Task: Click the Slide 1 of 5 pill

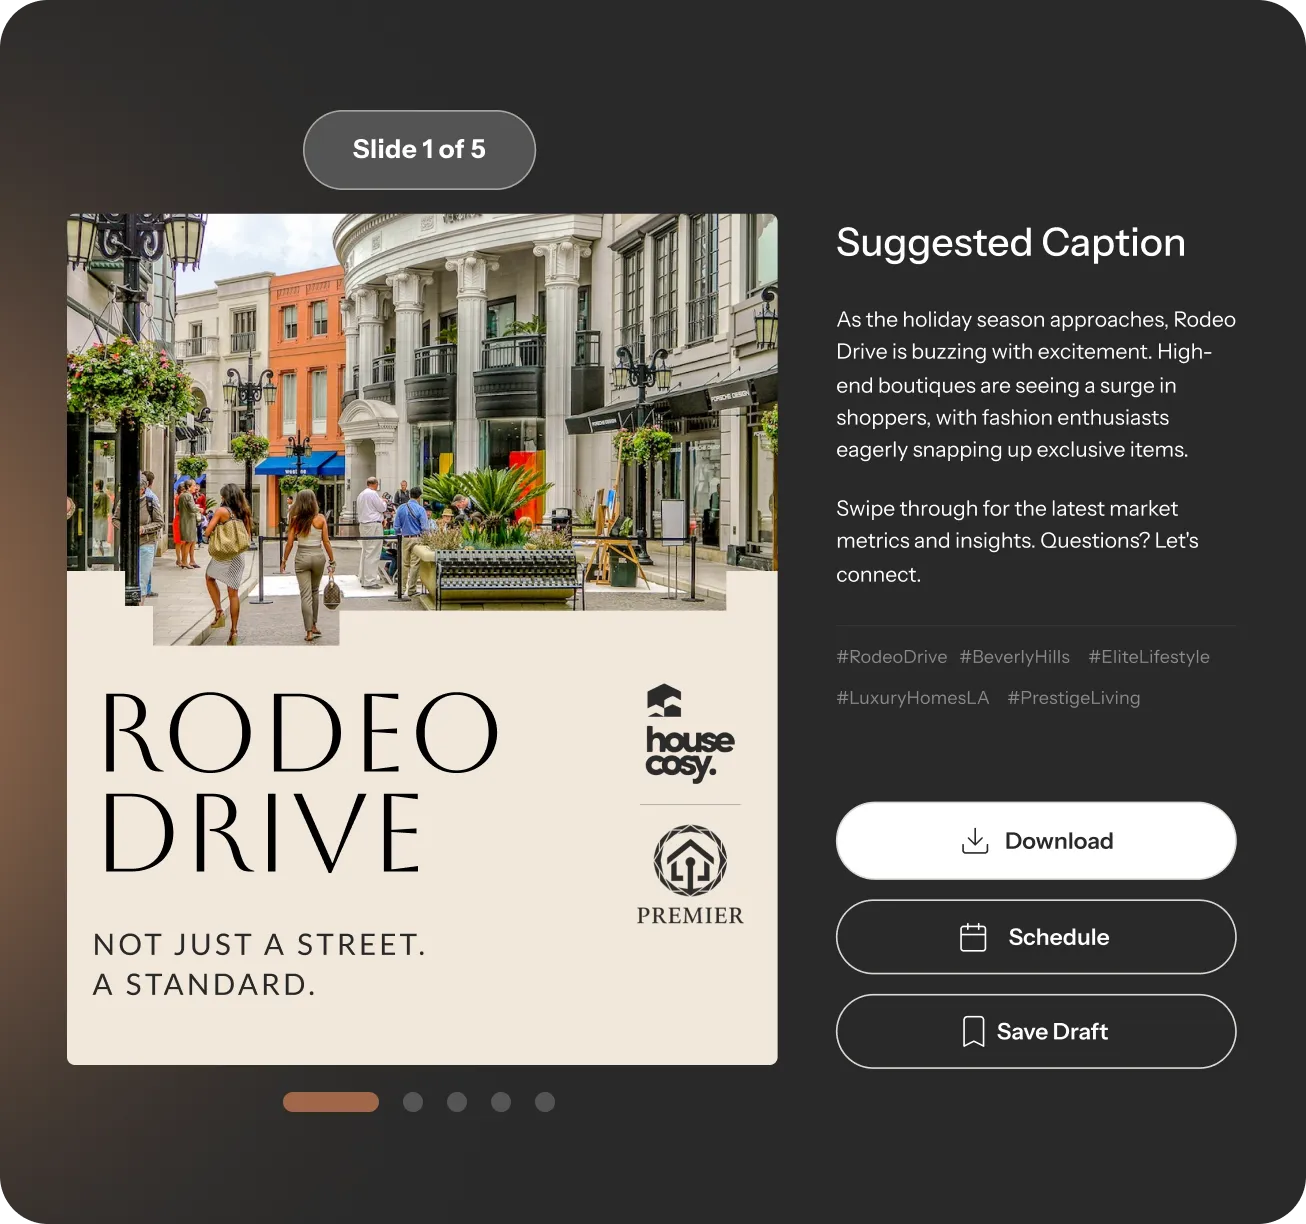Action: point(419,150)
